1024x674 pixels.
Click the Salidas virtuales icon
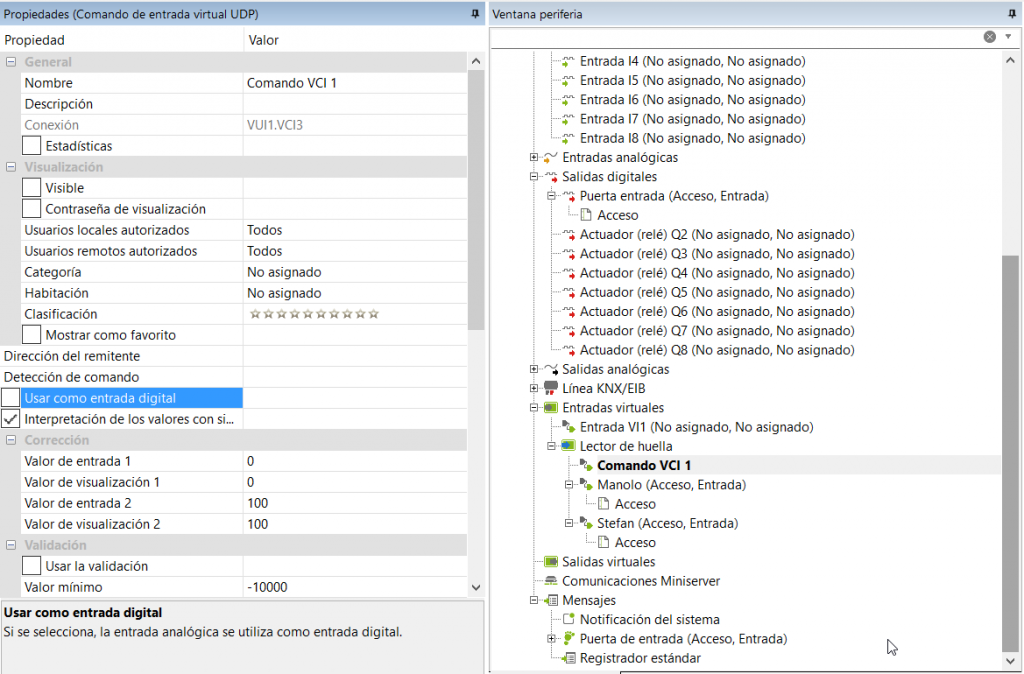click(551, 562)
